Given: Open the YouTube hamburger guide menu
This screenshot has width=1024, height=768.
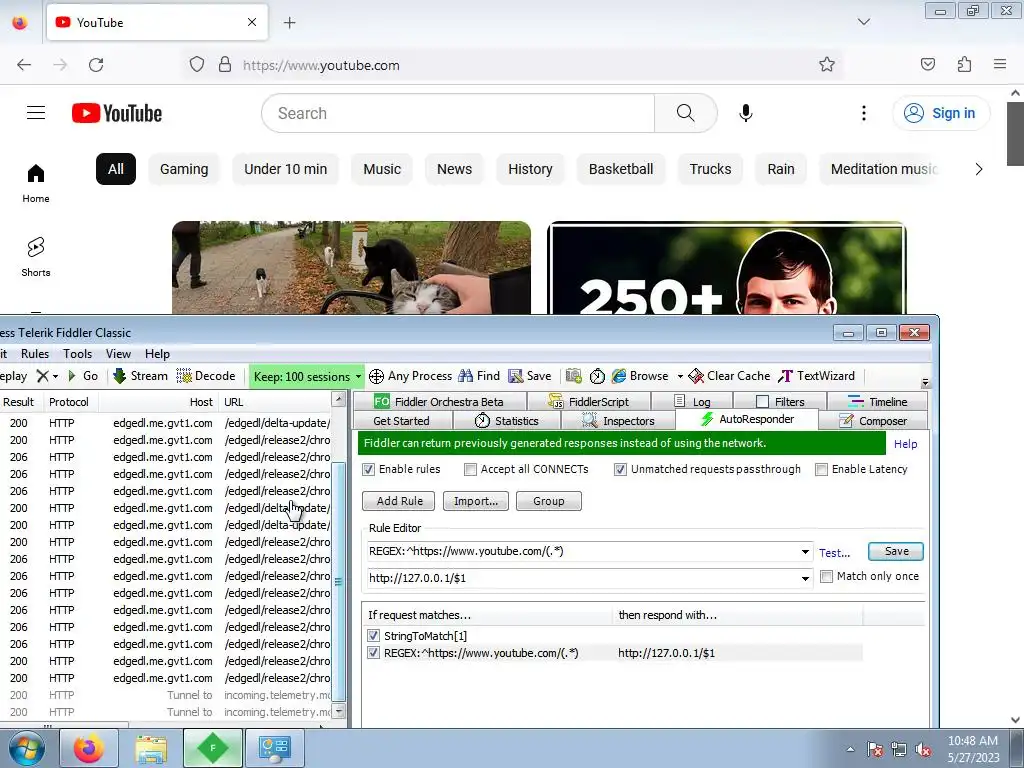Looking at the screenshot, I should point(36,113).
